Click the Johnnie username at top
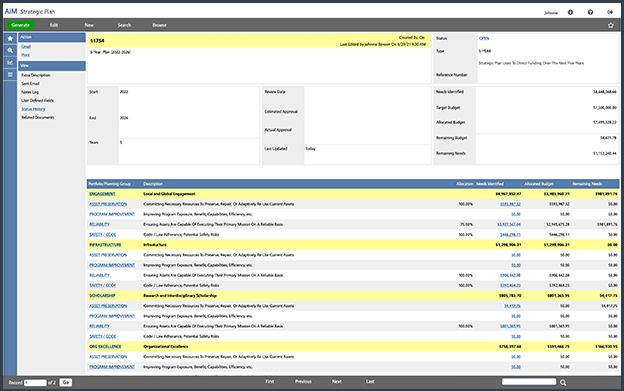 551,13
